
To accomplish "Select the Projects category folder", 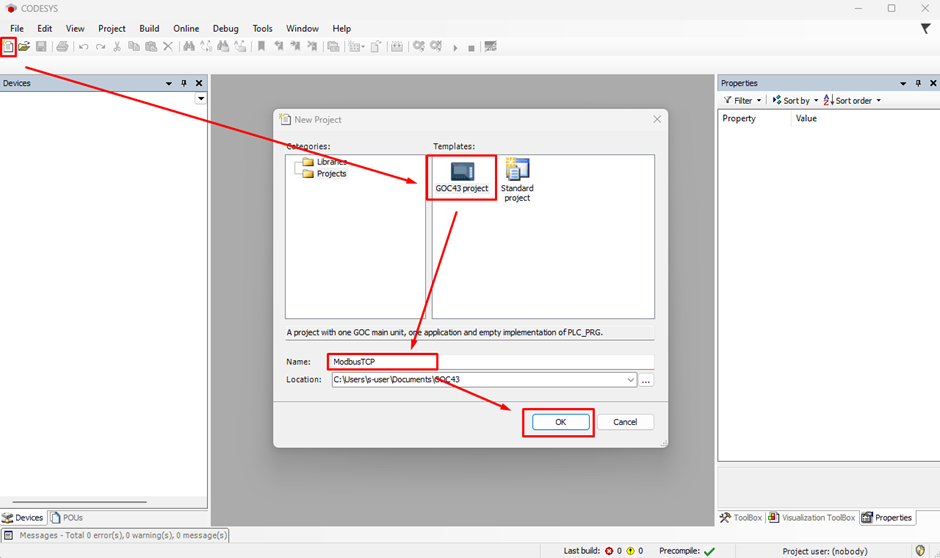I will (324, 174).
